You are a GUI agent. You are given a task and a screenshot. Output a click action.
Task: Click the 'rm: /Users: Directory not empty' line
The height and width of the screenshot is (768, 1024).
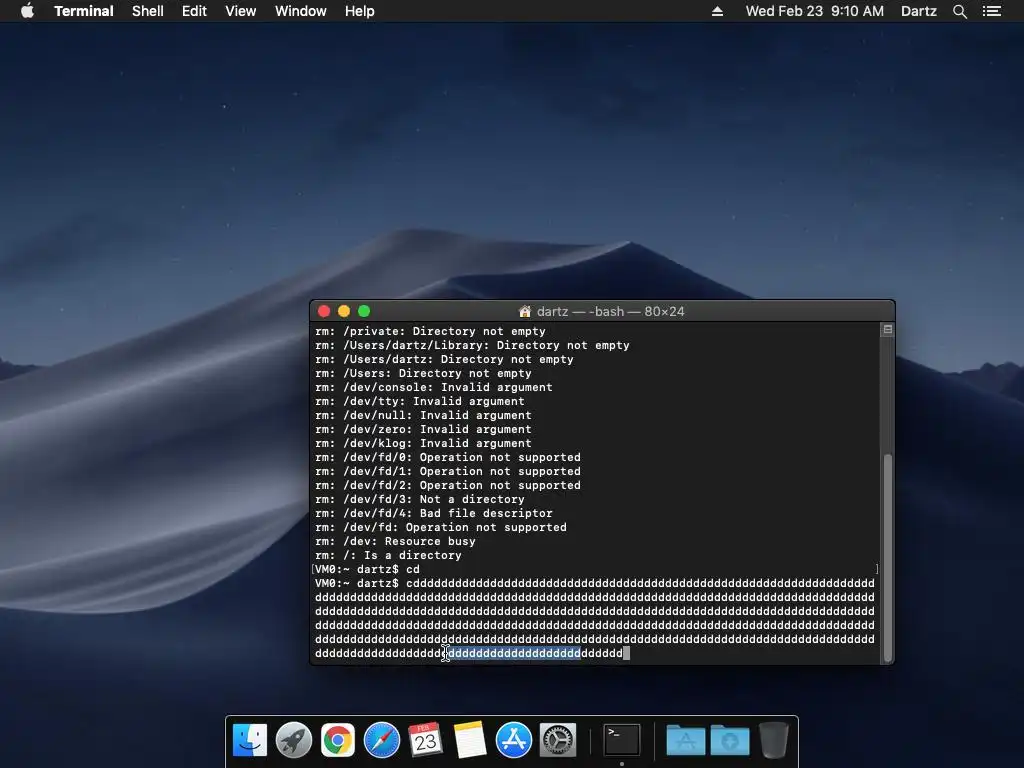click(x=423, y=373)
